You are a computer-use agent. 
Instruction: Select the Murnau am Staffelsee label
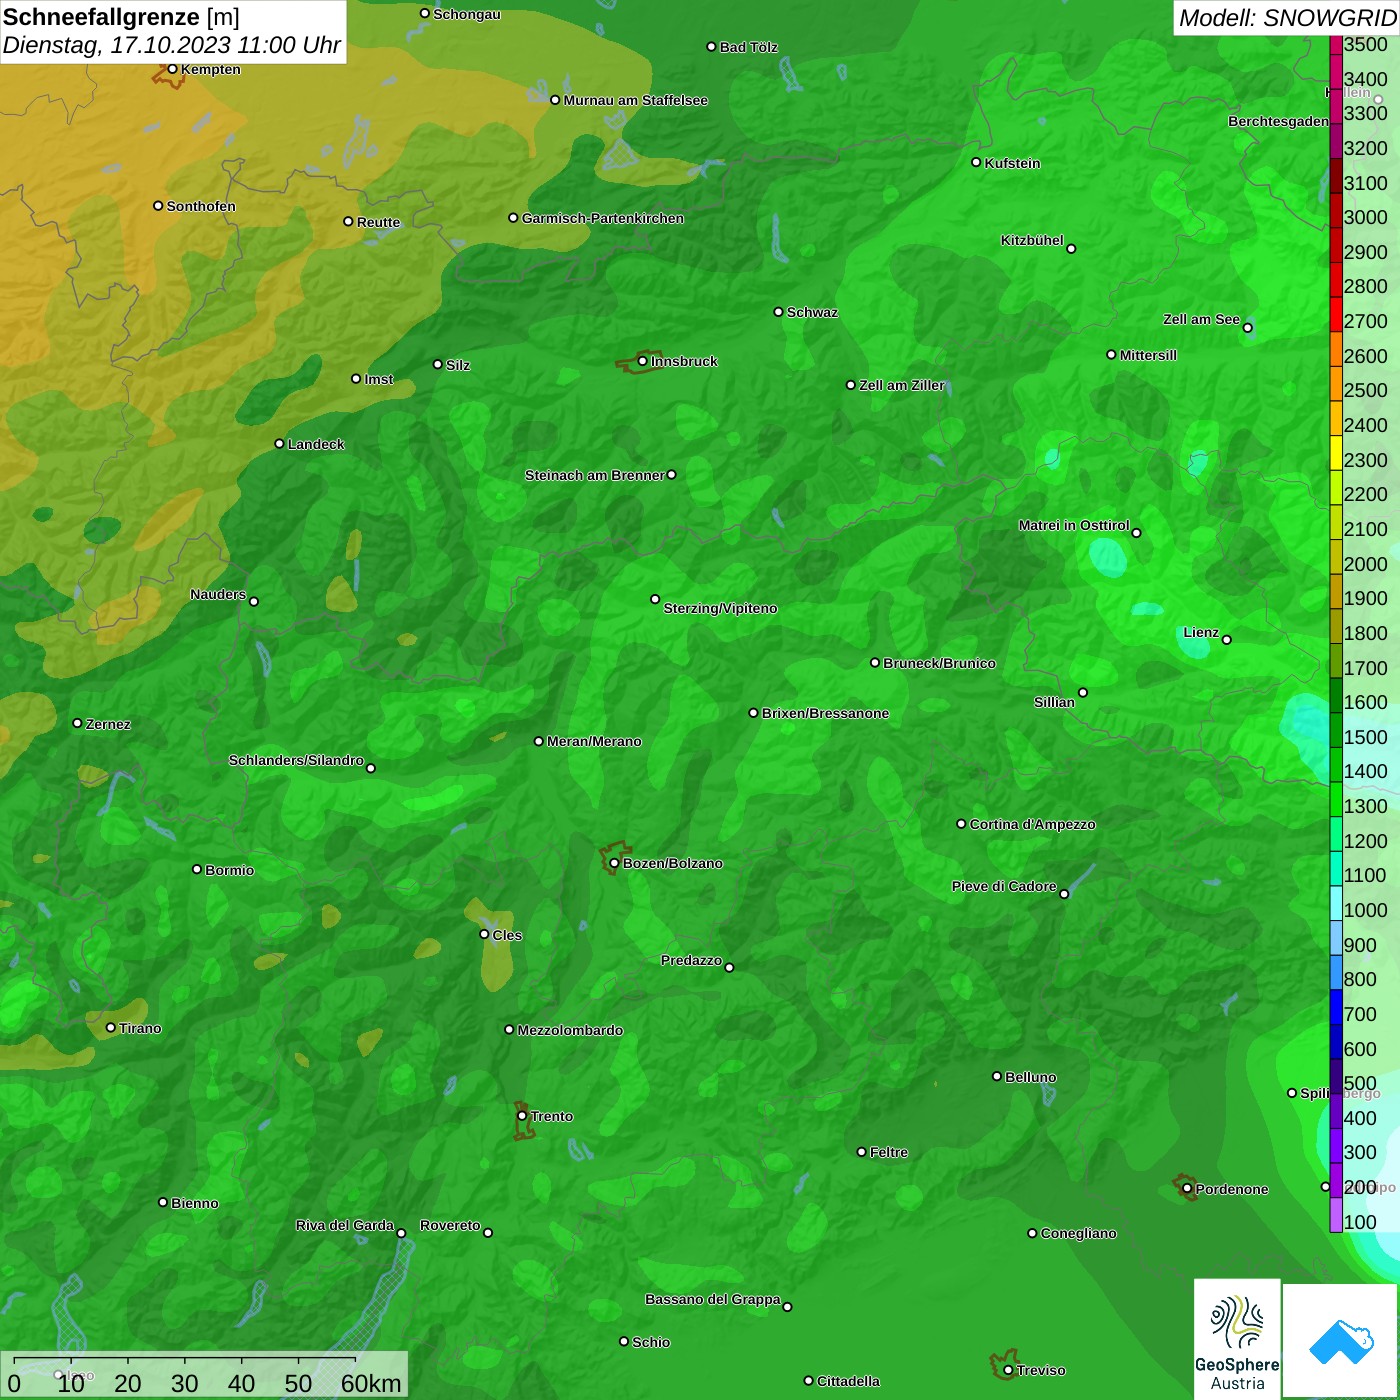(636, 100)
